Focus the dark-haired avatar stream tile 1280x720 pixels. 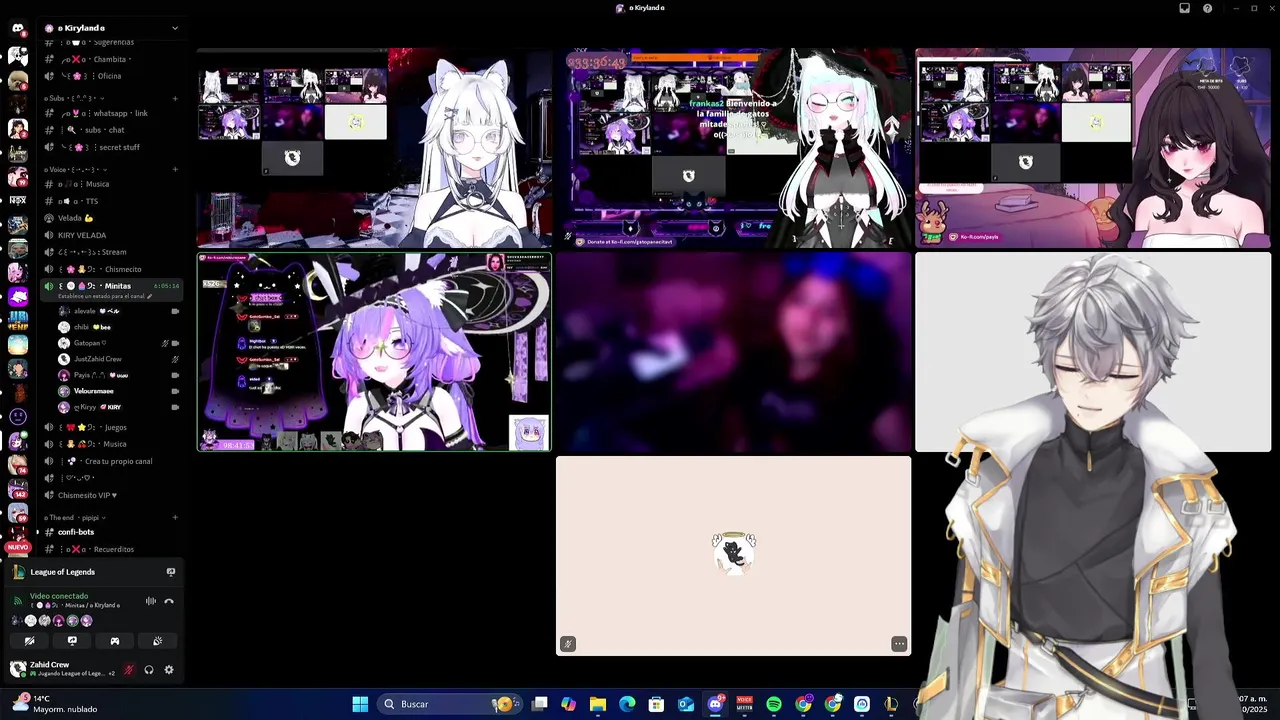[1093, 148]
